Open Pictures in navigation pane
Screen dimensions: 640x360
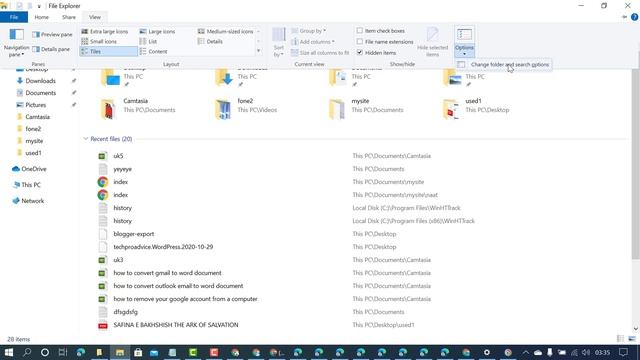click(36, 105)
